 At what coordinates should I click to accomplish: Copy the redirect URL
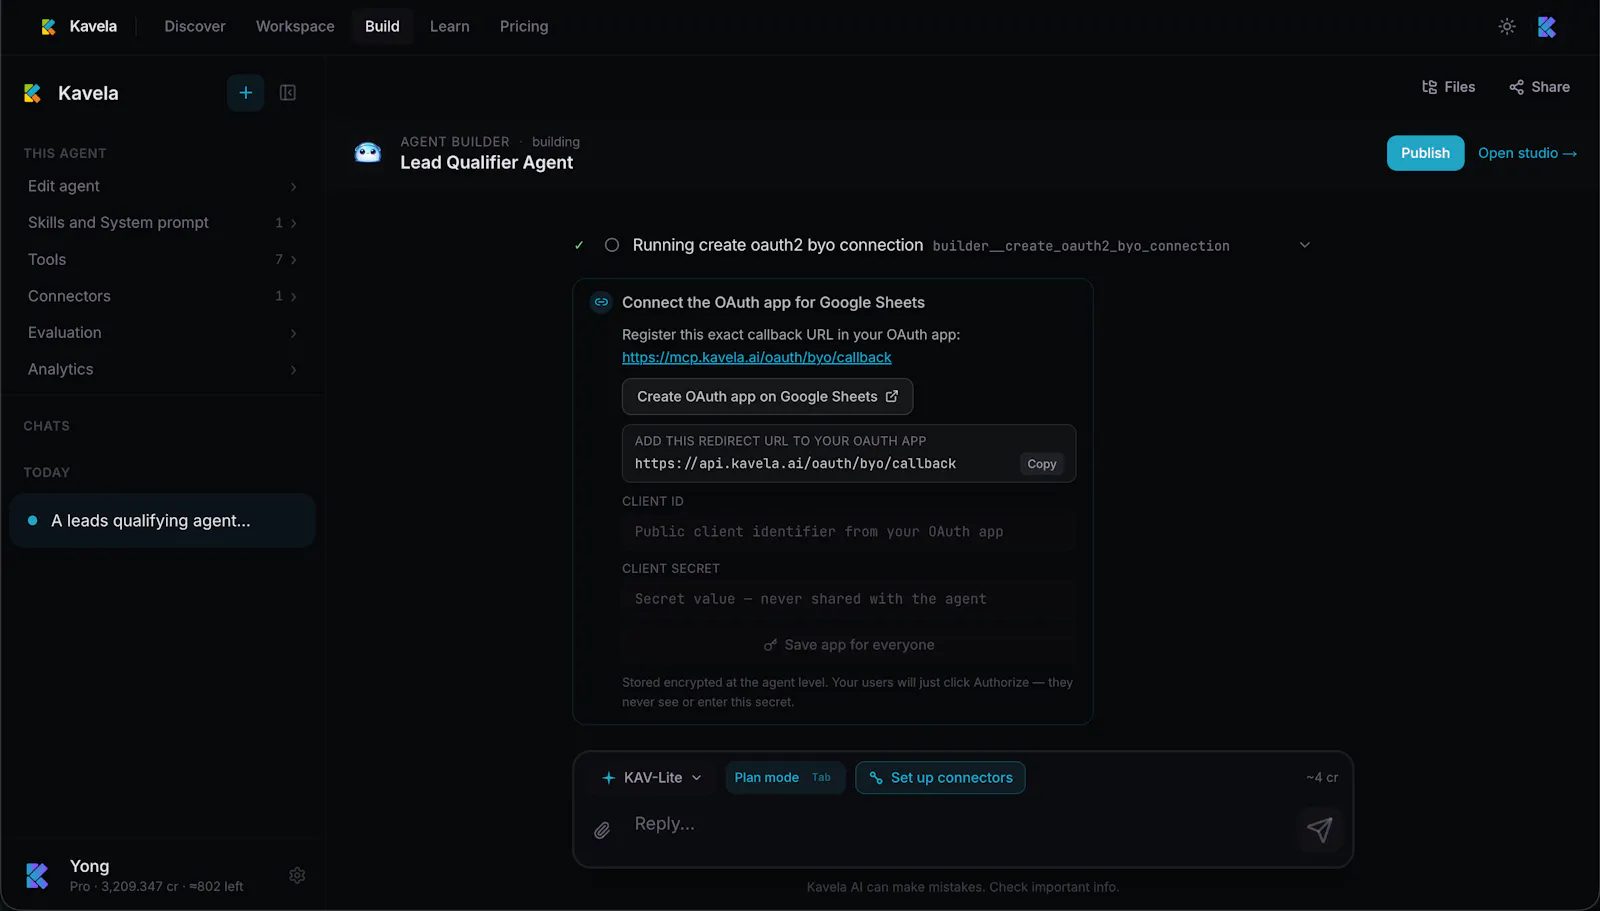tap(1041, 464)
